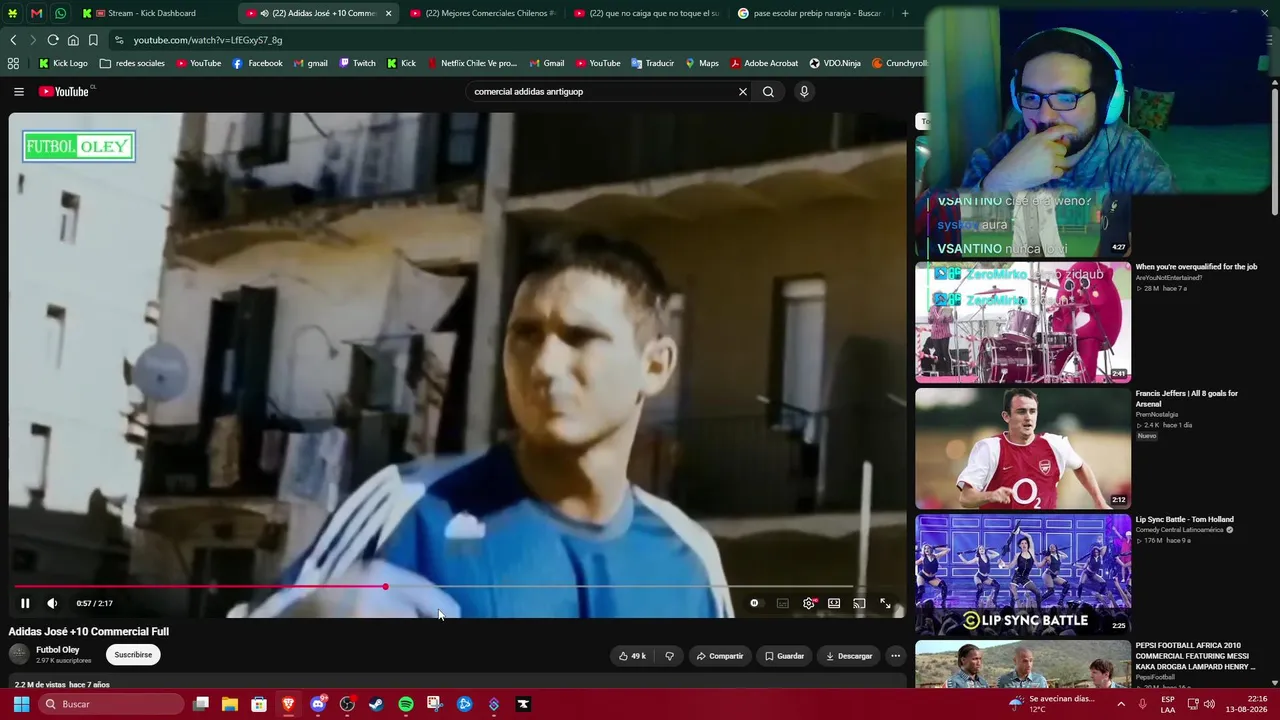Open Spotify from the taskbar
The image size is (1280, 720).
[x=406, y=704]
